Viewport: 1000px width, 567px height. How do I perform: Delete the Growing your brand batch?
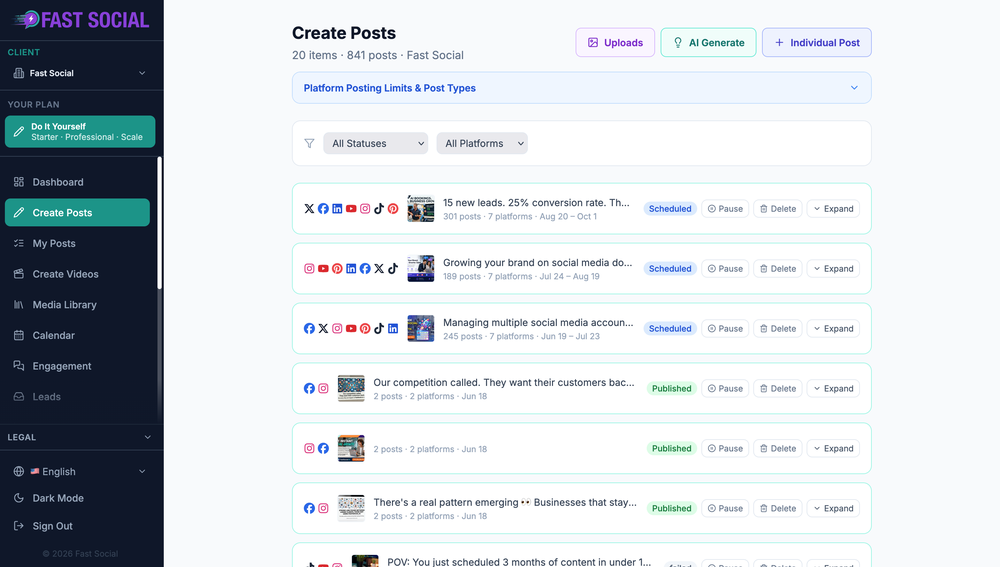(778, 269)
